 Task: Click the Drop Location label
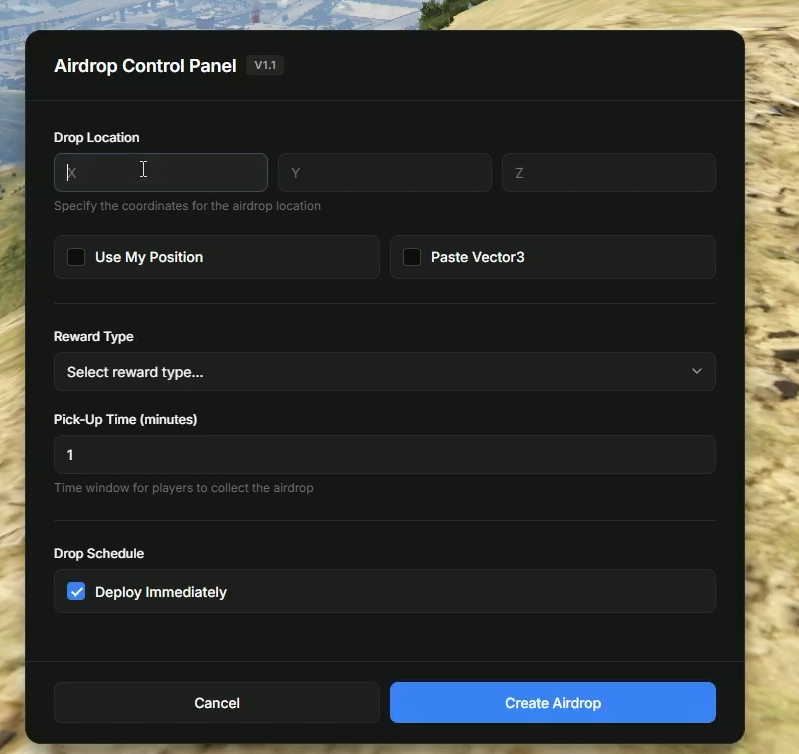pyautogui.click(x=97, y=138)
